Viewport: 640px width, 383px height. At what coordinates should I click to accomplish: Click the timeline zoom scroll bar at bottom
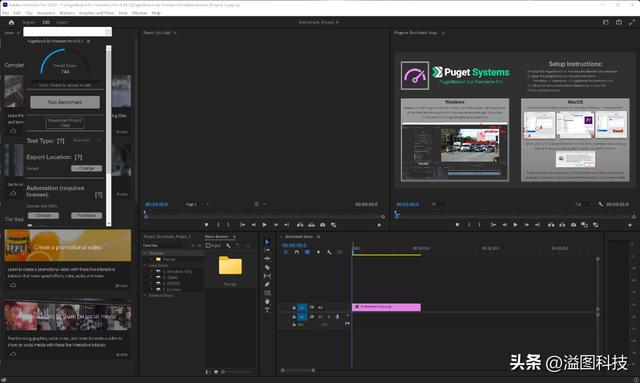click(x=298, y=370)
